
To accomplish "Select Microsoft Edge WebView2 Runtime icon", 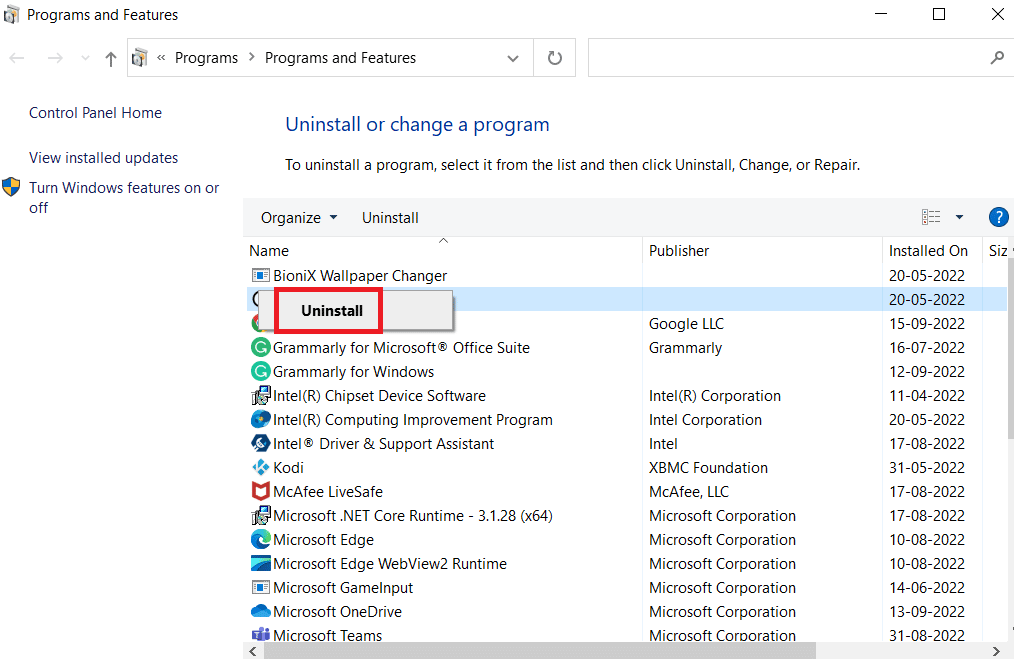I will coord(260,563).
